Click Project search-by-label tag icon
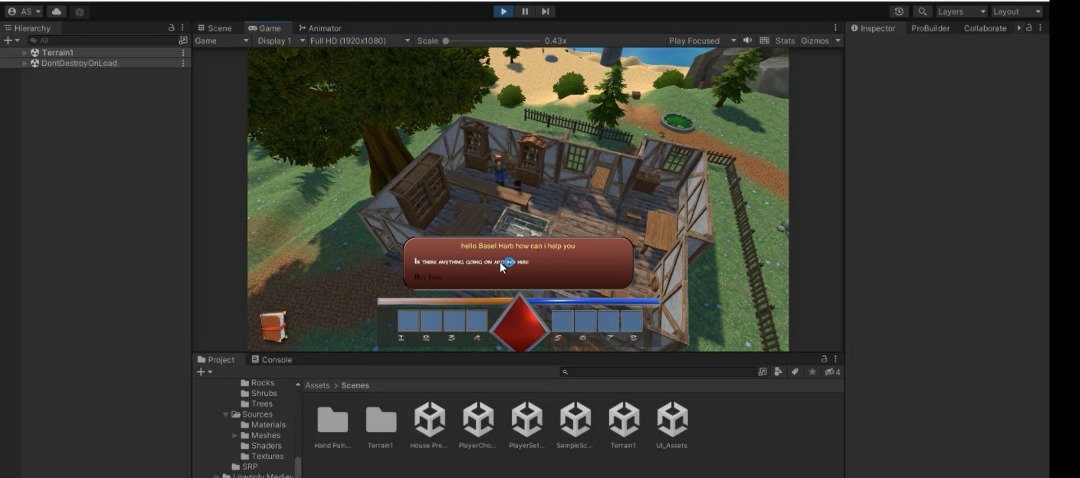The image size is (1080, 478). point(795,372)
